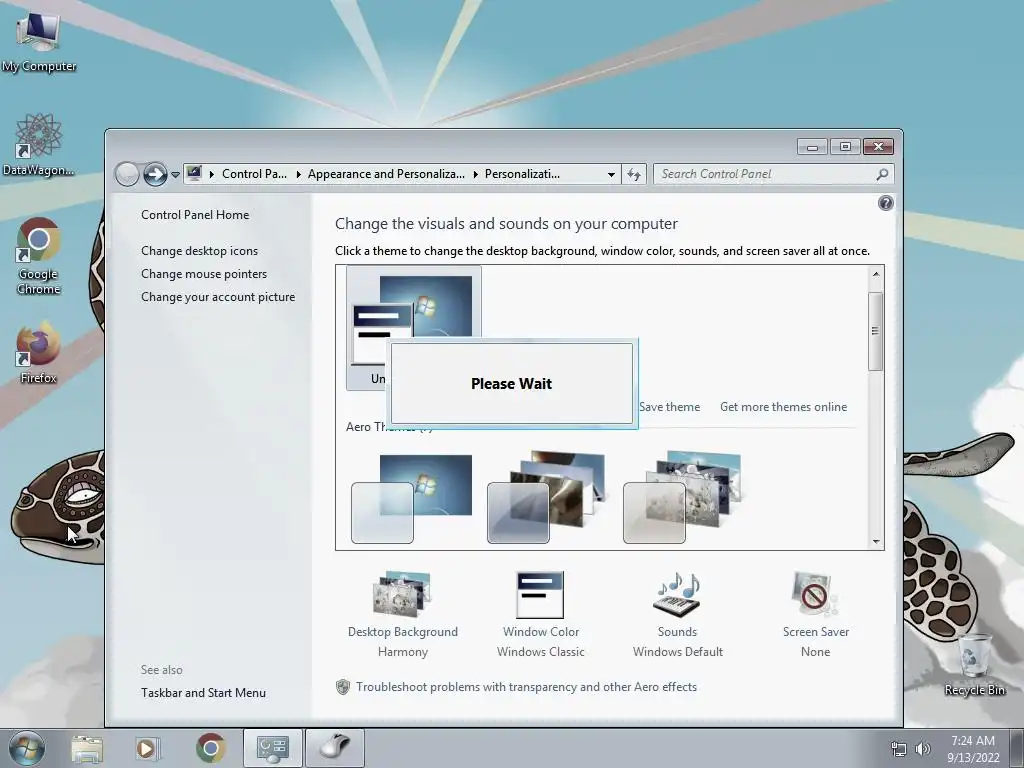Open the DataWagon desktop shortcut

(x=39, y=145)
